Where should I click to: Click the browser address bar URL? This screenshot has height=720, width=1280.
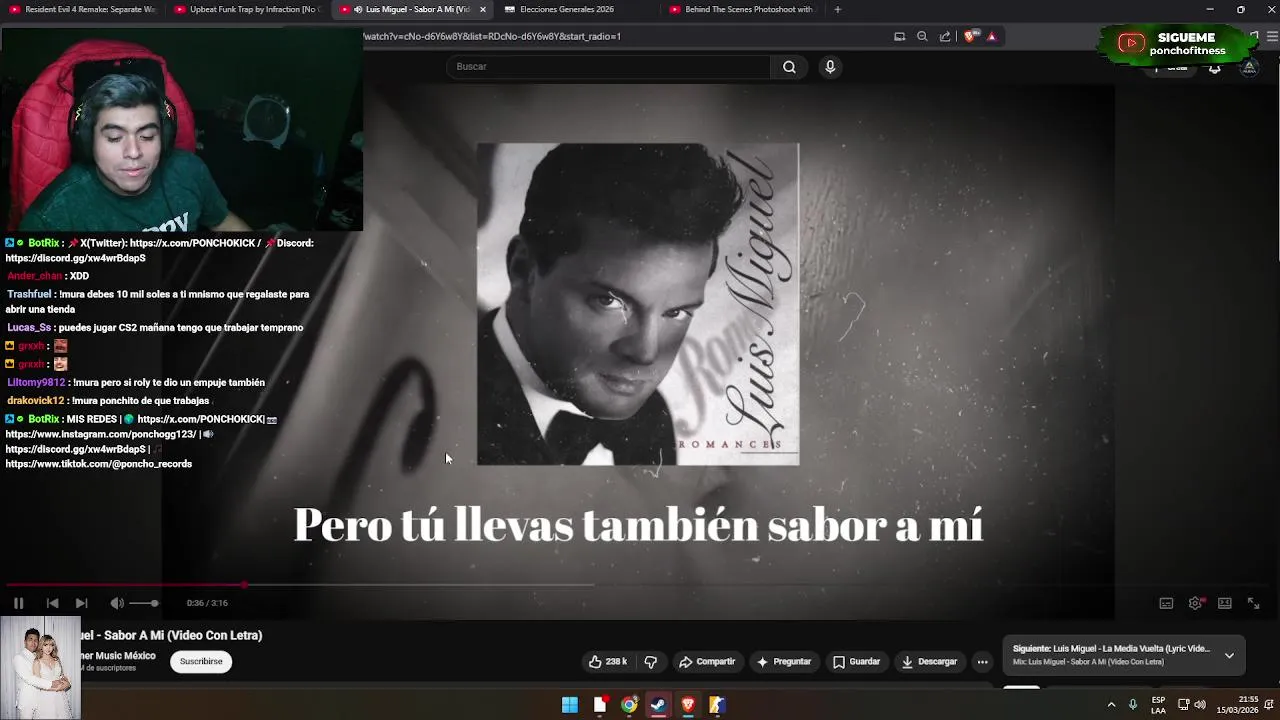tap(492, 36)
